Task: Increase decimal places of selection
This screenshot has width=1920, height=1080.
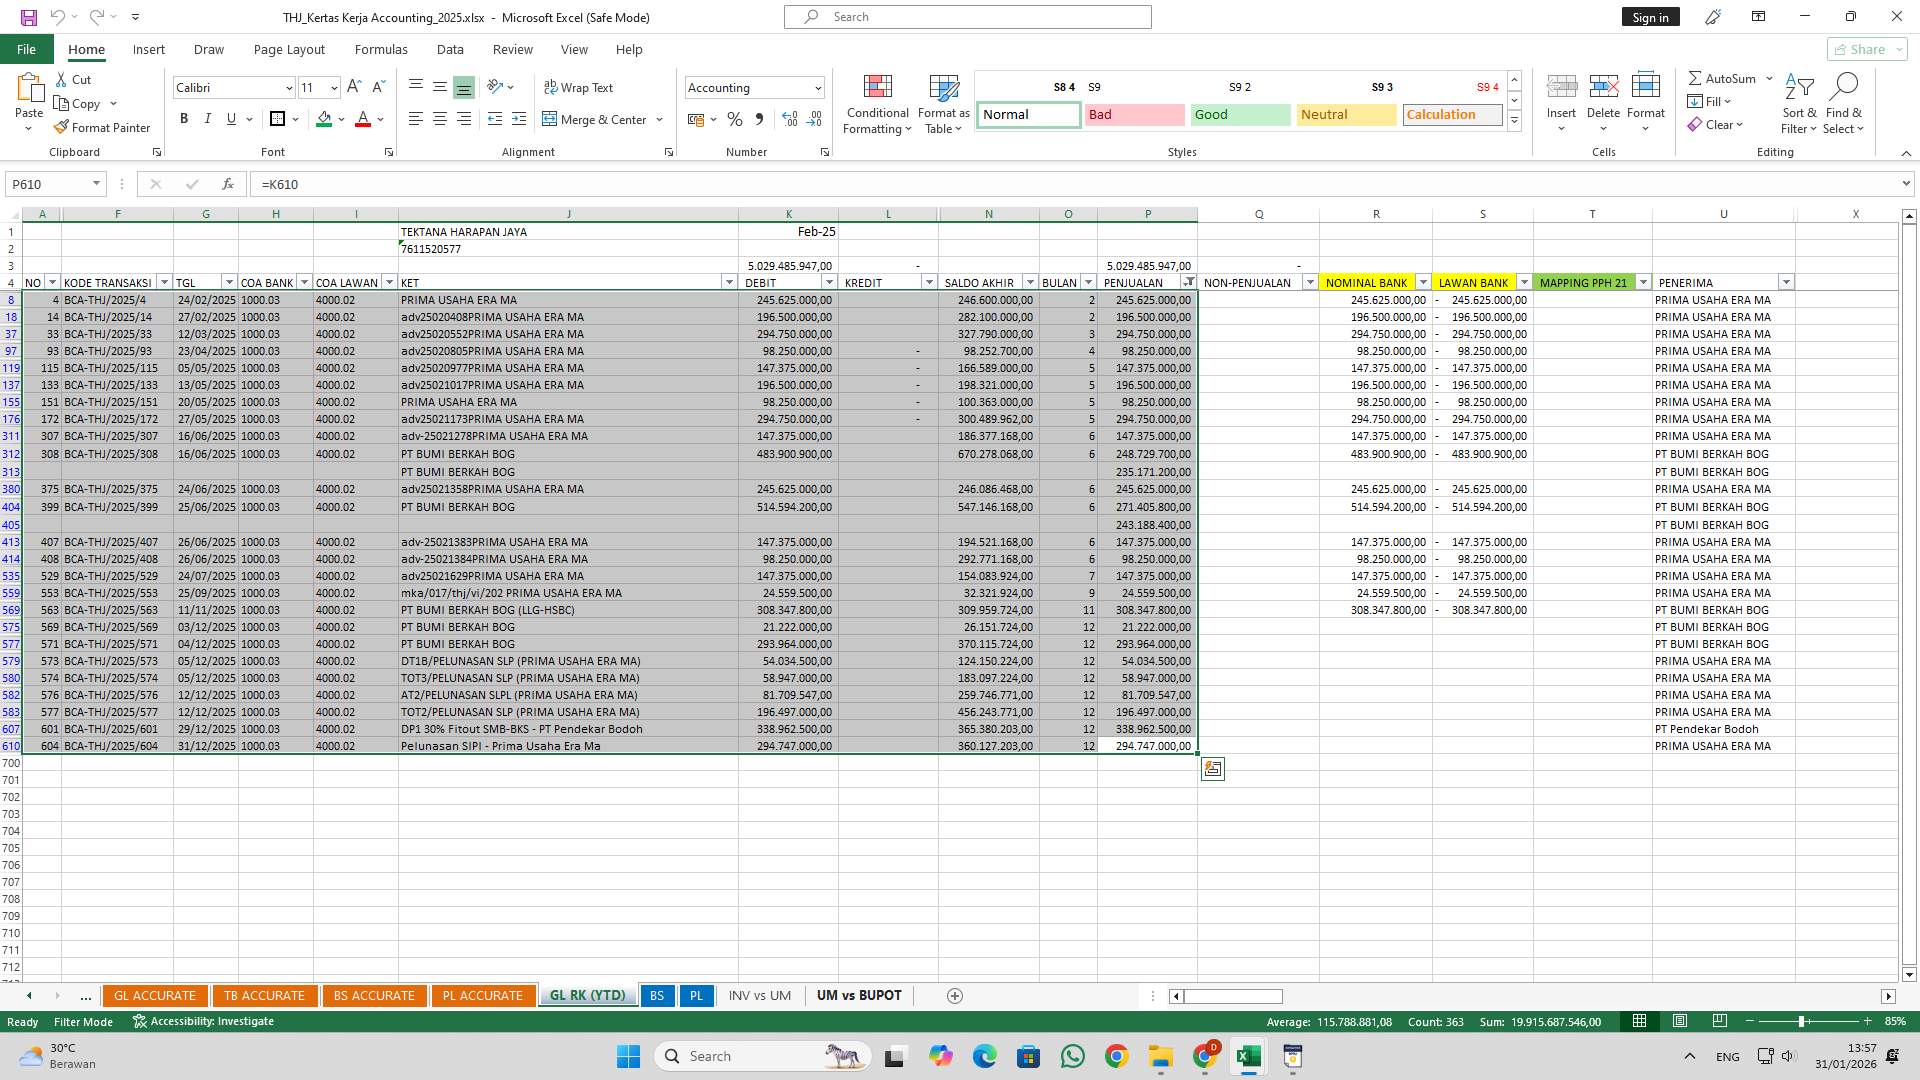Action: [x=789, y=119]
